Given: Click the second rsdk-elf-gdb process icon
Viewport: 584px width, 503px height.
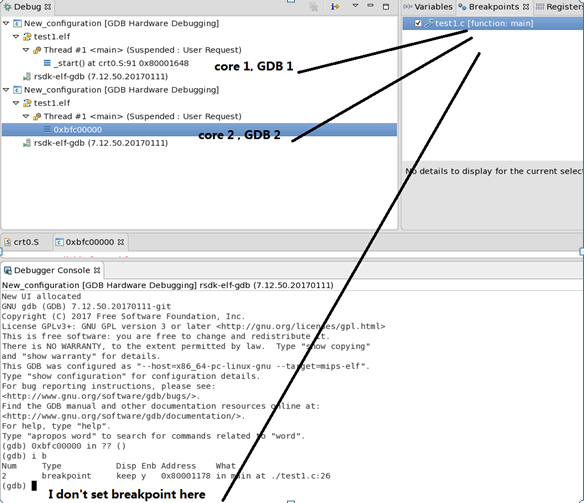Looking at the screenshot, I should 27,143.
